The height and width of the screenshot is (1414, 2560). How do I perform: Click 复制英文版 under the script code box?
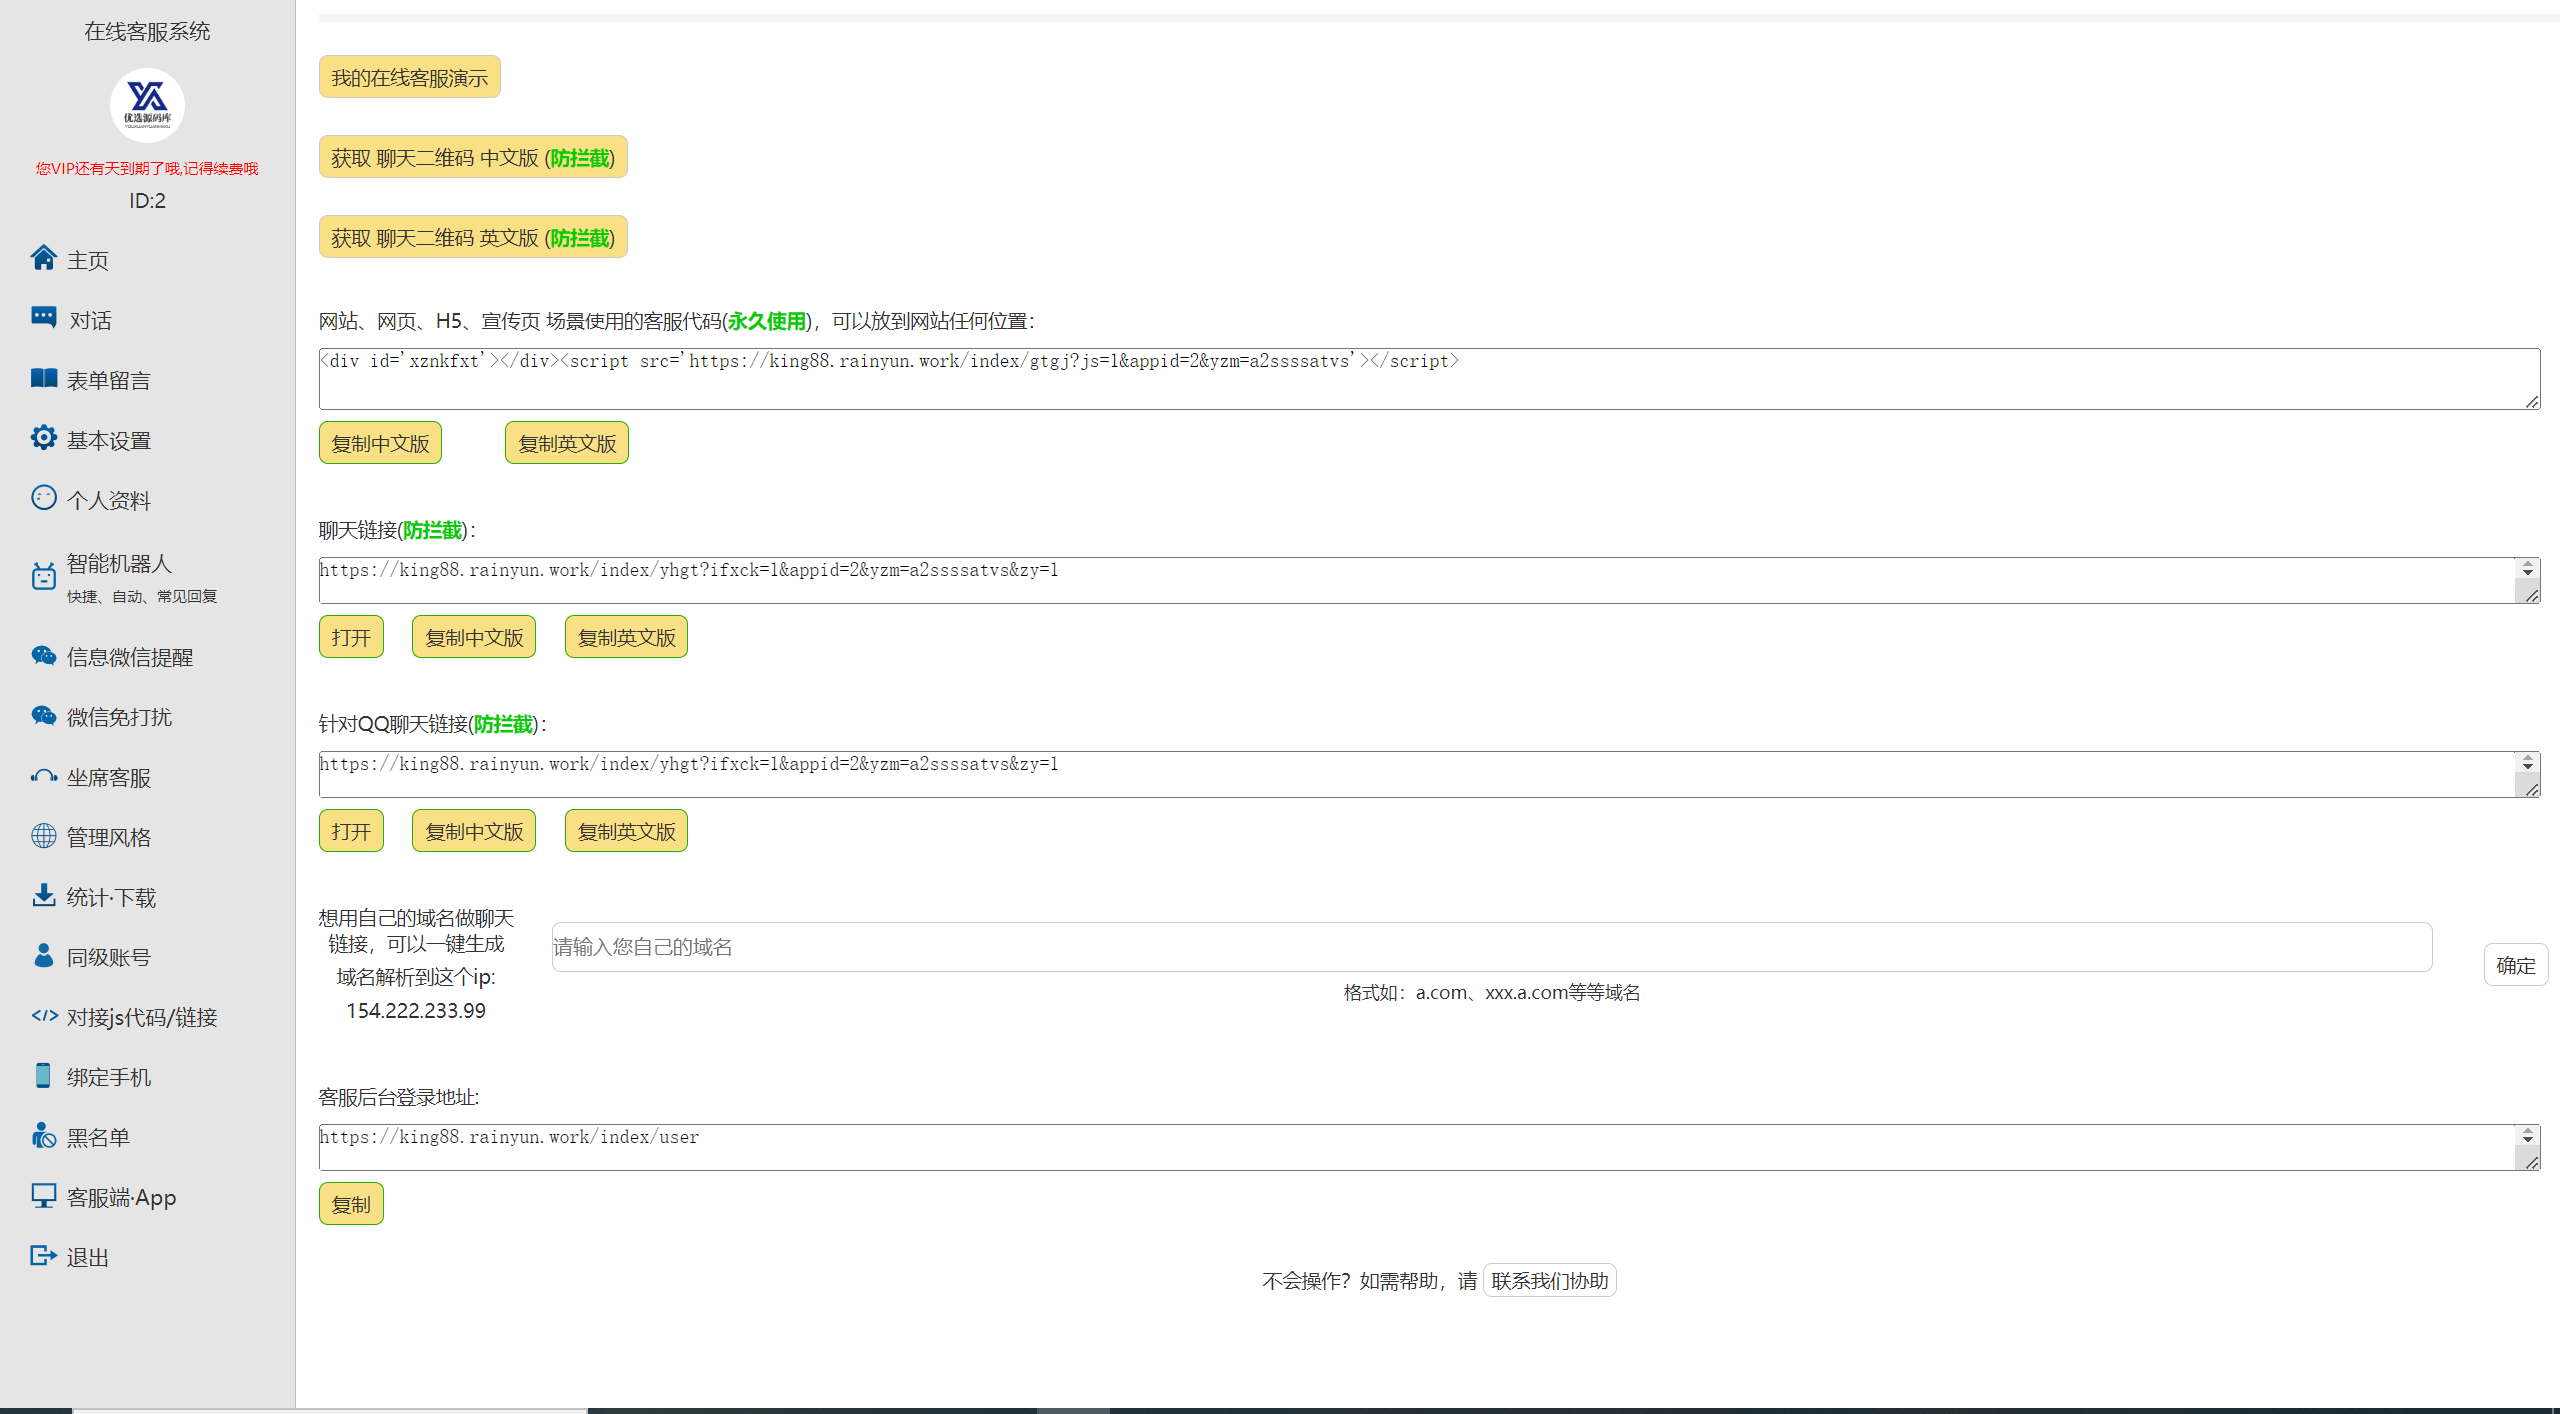[x=567, y=443]
